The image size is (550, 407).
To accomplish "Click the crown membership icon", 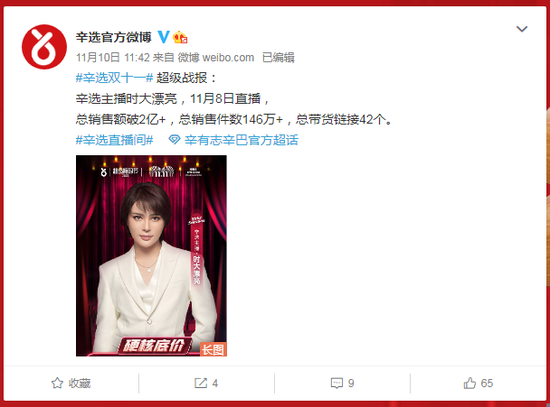I will click(180, 37).
